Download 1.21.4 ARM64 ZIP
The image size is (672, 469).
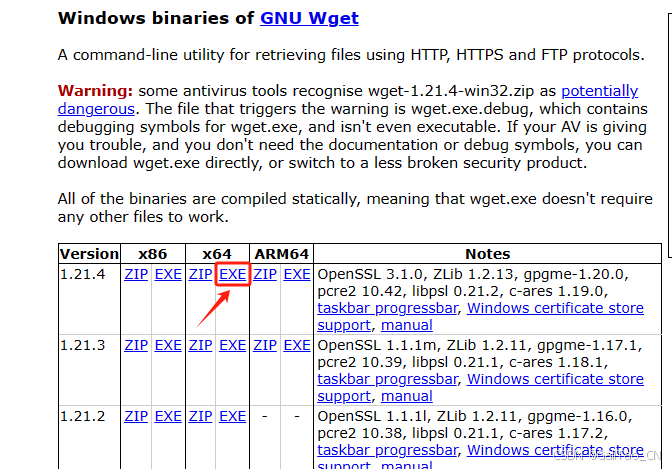coord(265,274)
